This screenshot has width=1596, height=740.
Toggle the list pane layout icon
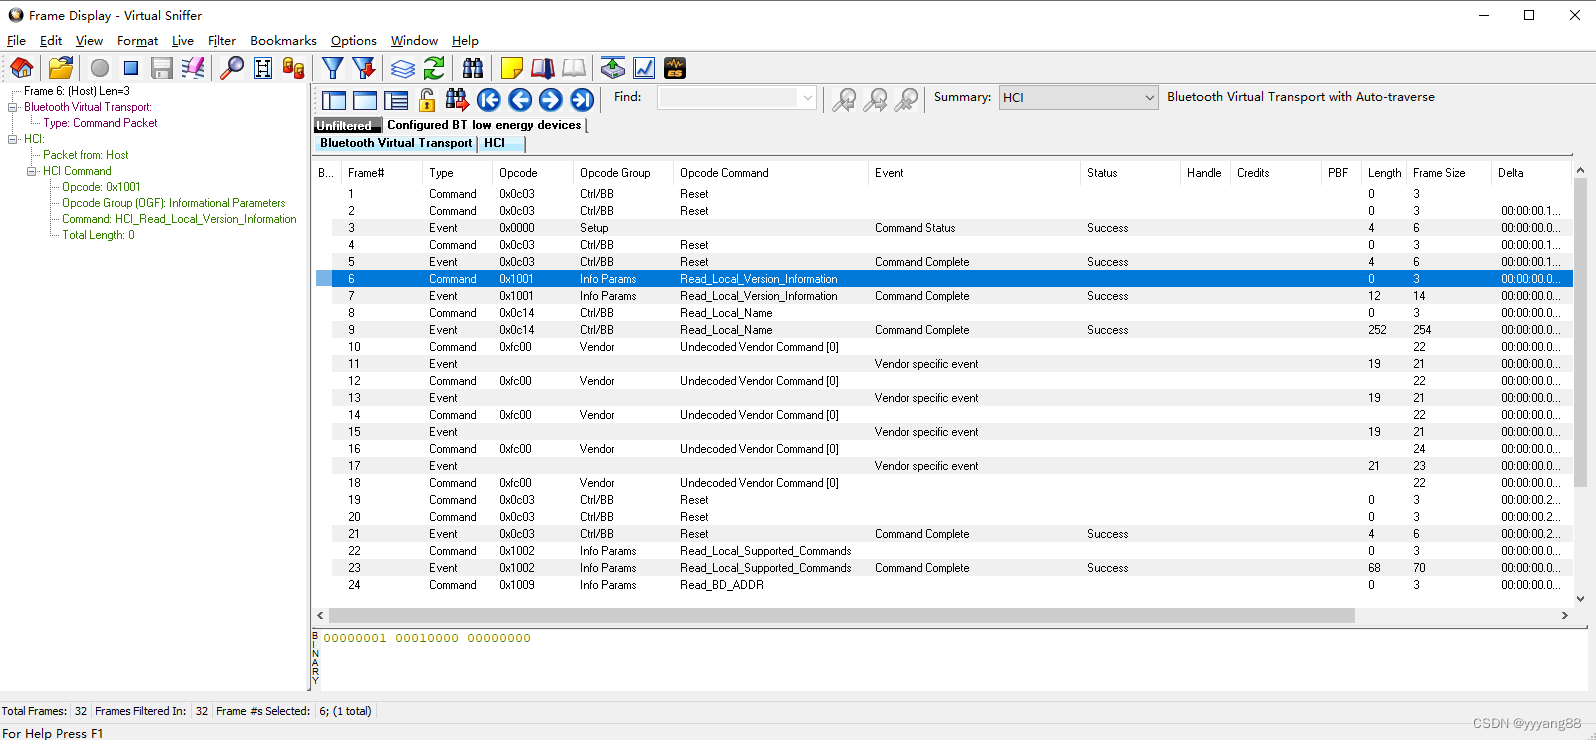pyautogui.click(x=396, y=100)
